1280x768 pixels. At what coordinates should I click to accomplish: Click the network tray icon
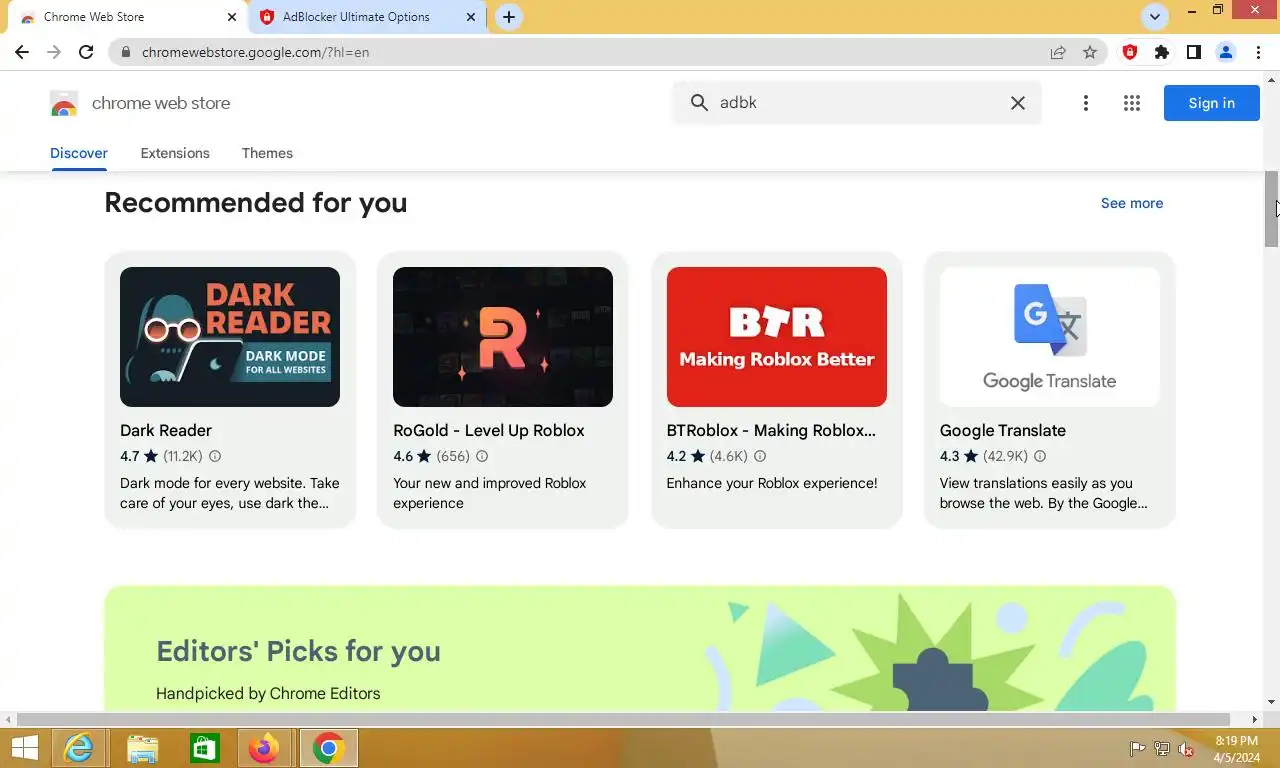[x=1162, y=749]
